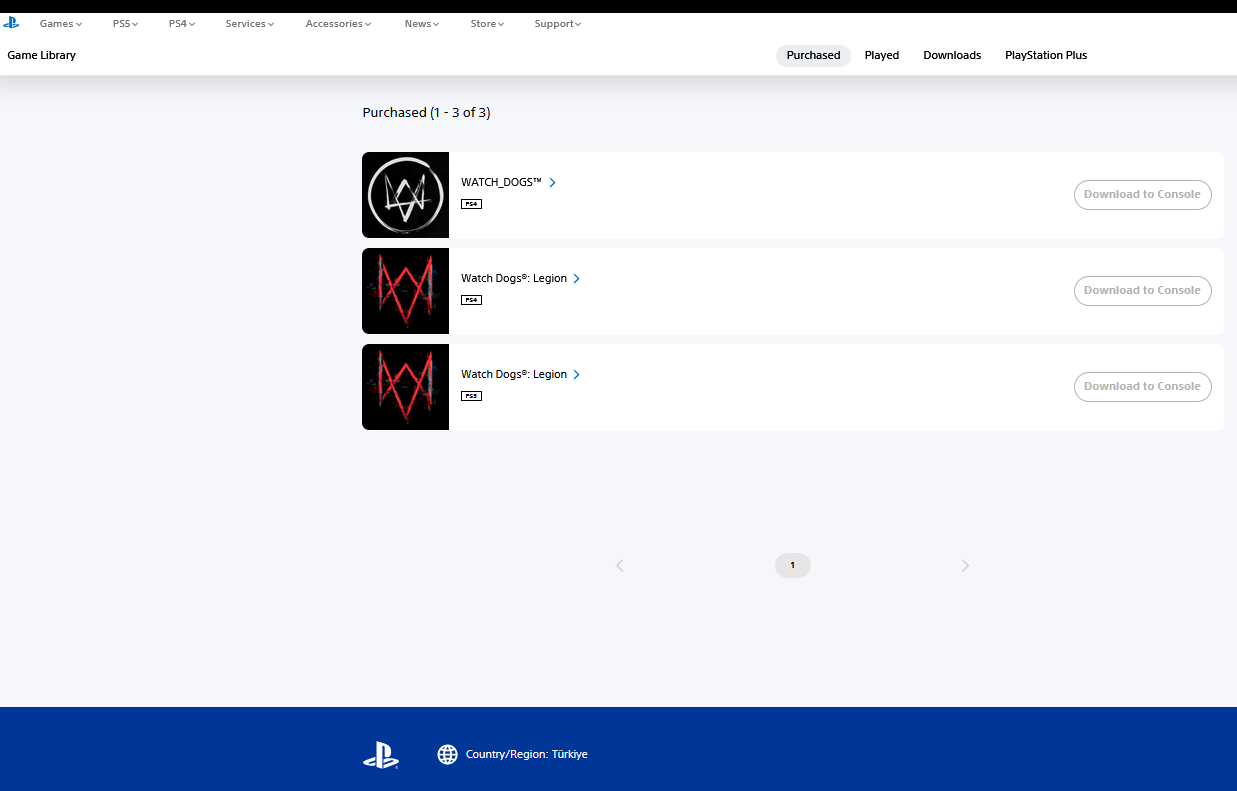Open the Support dropdown menu
Viewport: 1237px width, 791px height.
click(557, 24)
